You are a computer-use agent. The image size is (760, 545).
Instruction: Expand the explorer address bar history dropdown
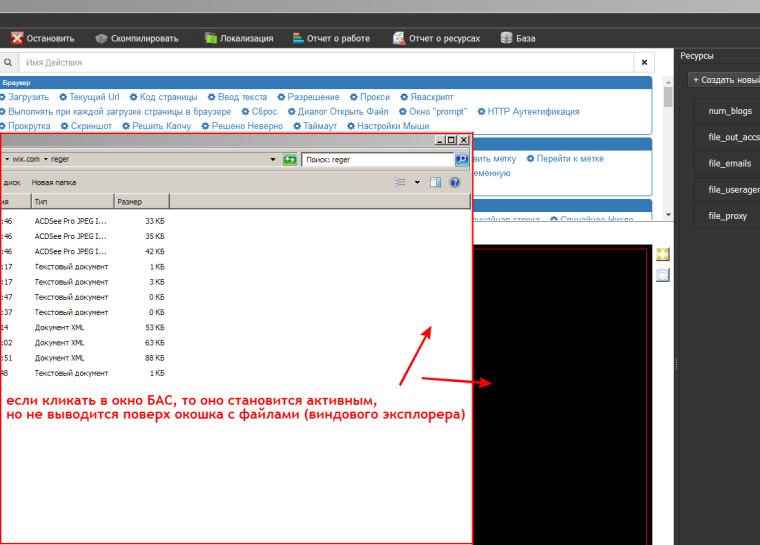click(273, 159)
